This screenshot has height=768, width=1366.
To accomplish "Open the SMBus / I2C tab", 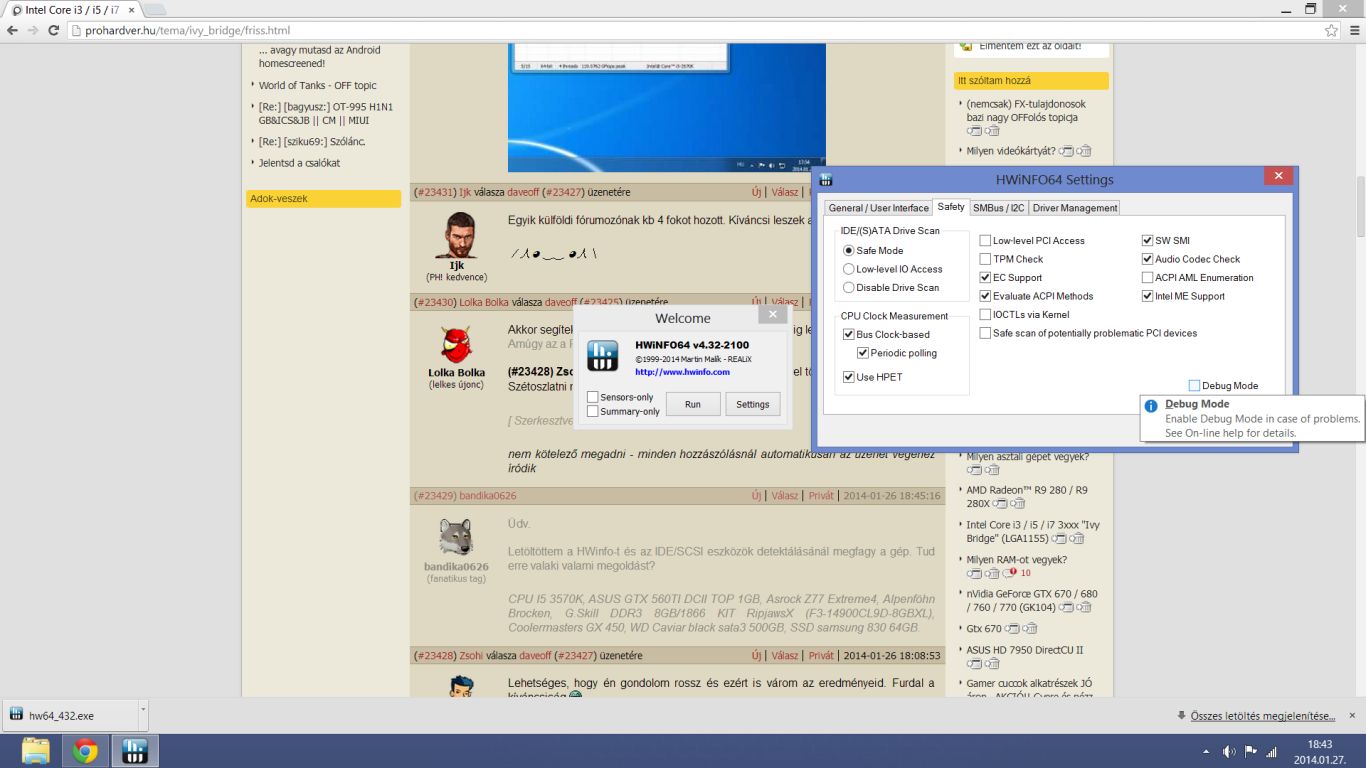I will (999, 208).
